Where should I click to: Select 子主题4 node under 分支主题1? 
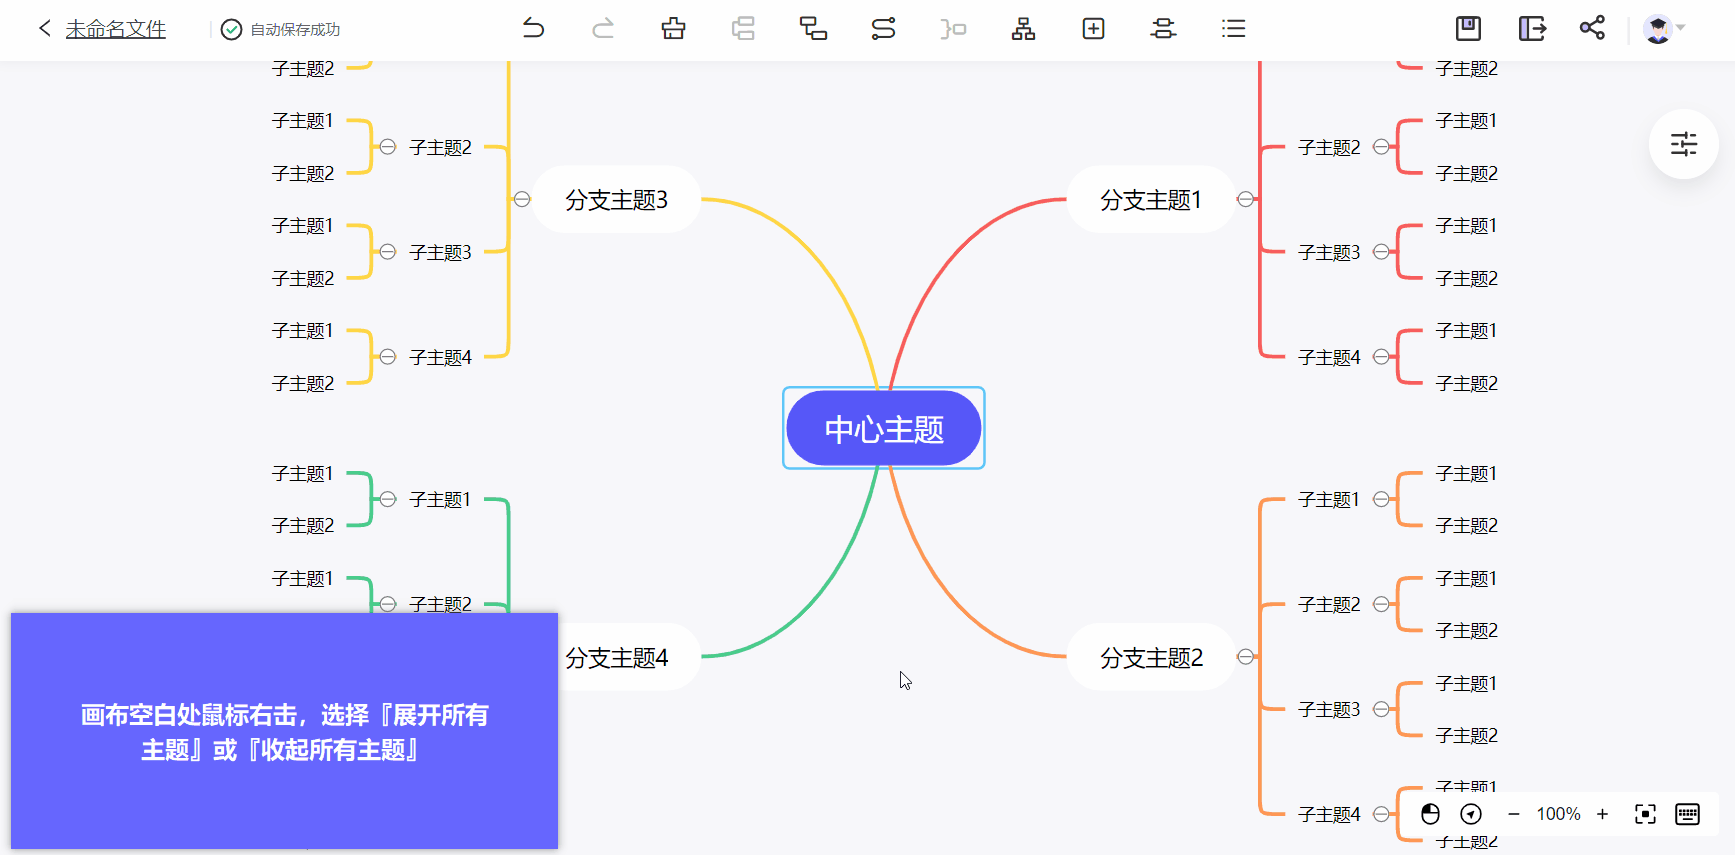[1329, 357]
